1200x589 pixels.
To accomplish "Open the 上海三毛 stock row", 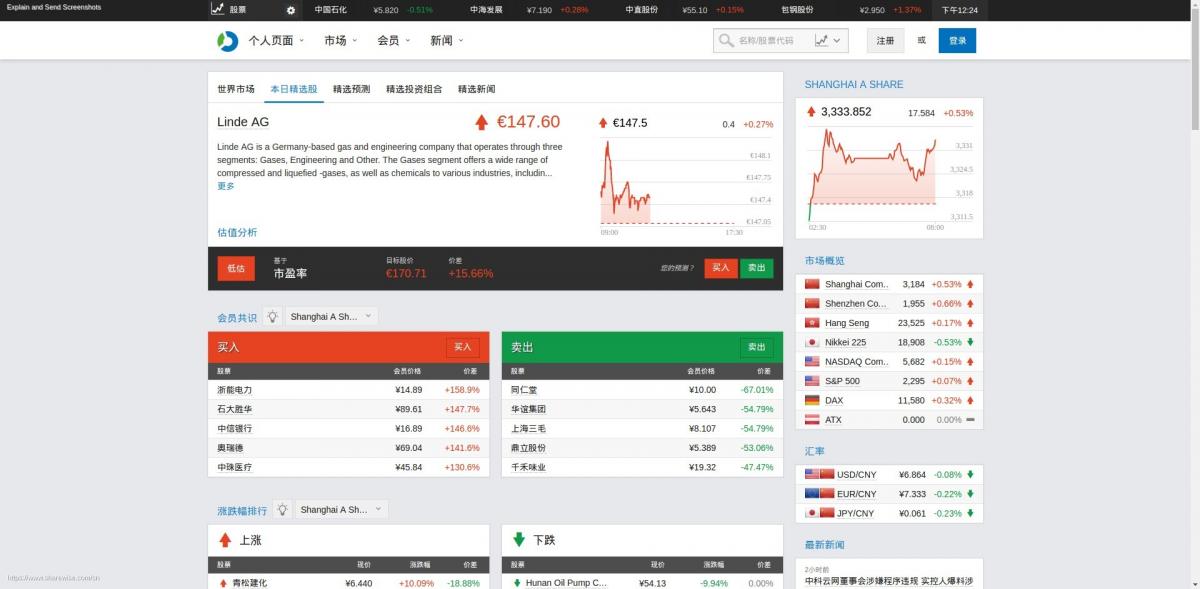I will (x=643, y=428).
